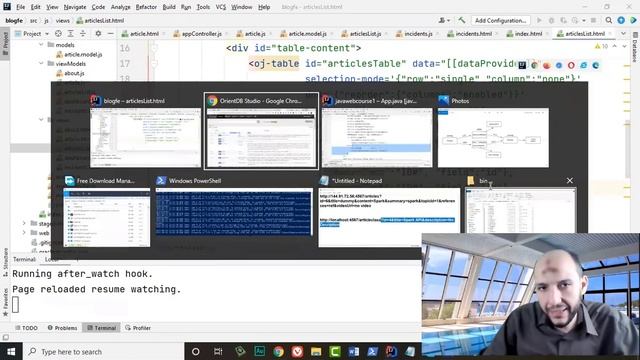The image size is (640, 360).
Task: Select about.js in the project tree
Action: tap(70, 73)
